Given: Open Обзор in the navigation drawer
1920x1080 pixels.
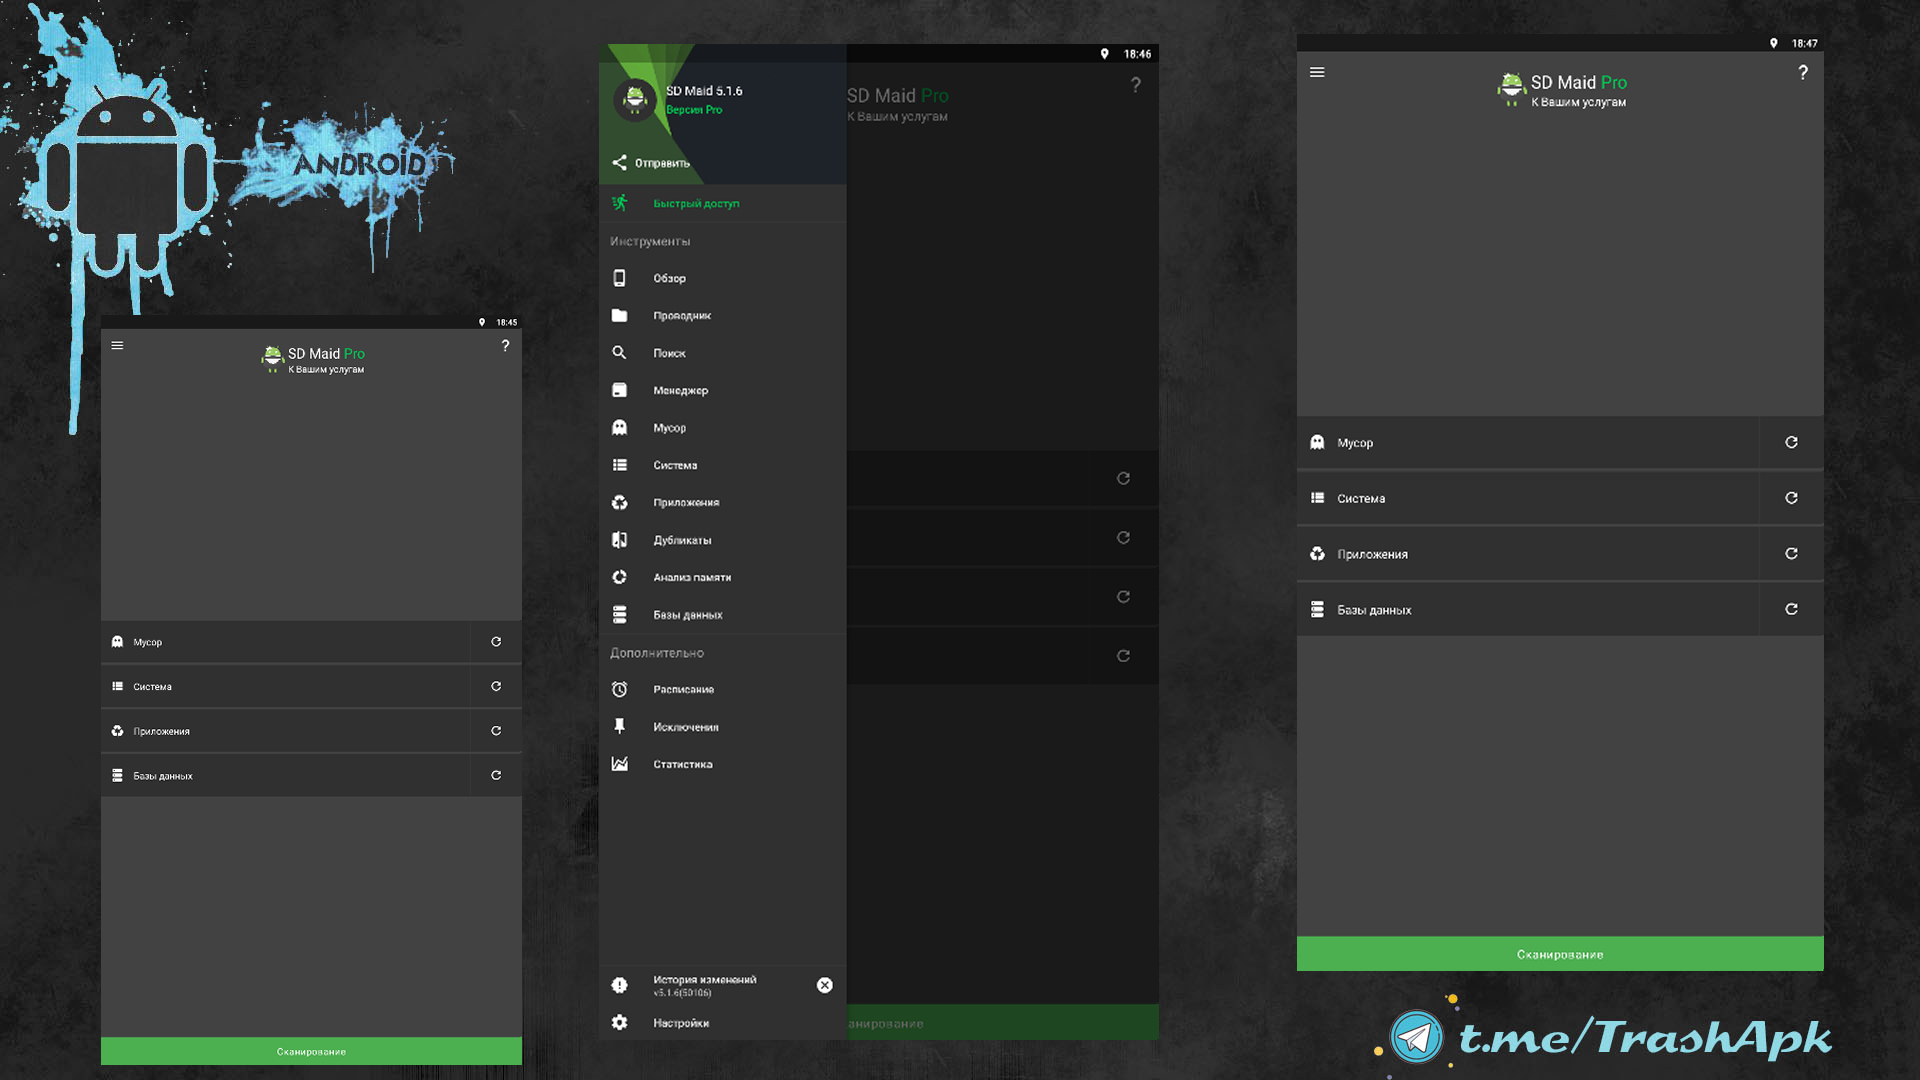Looking at the screenshot, I should tap(669, 278).
